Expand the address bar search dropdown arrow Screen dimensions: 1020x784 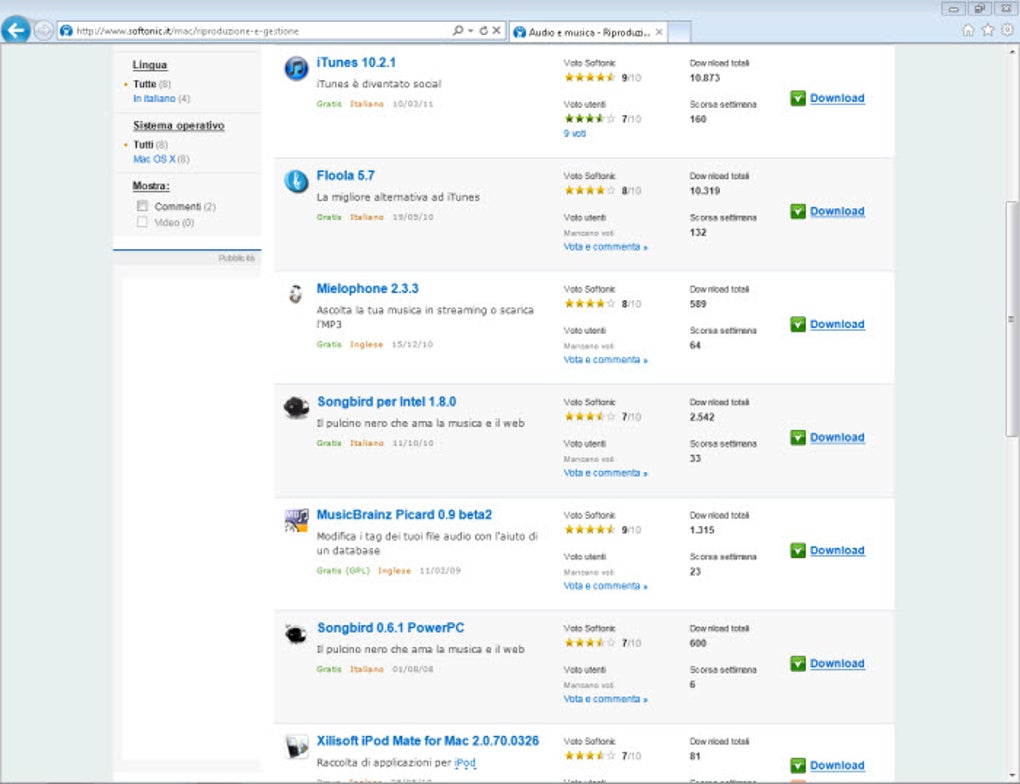click(470, 31)
